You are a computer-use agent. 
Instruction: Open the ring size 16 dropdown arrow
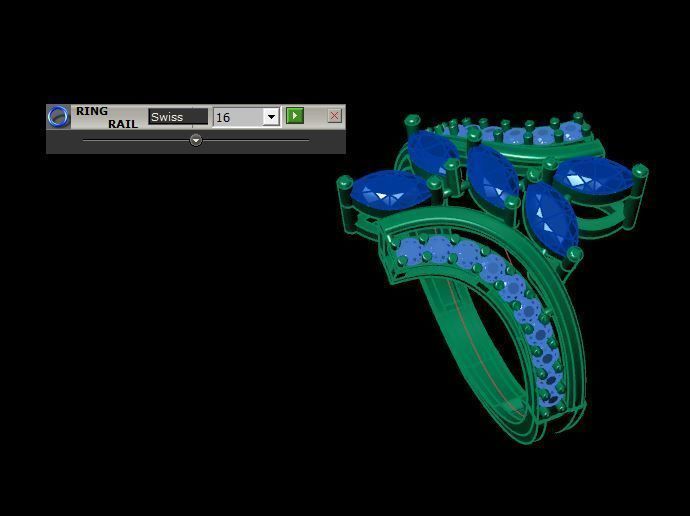[271, 117]
